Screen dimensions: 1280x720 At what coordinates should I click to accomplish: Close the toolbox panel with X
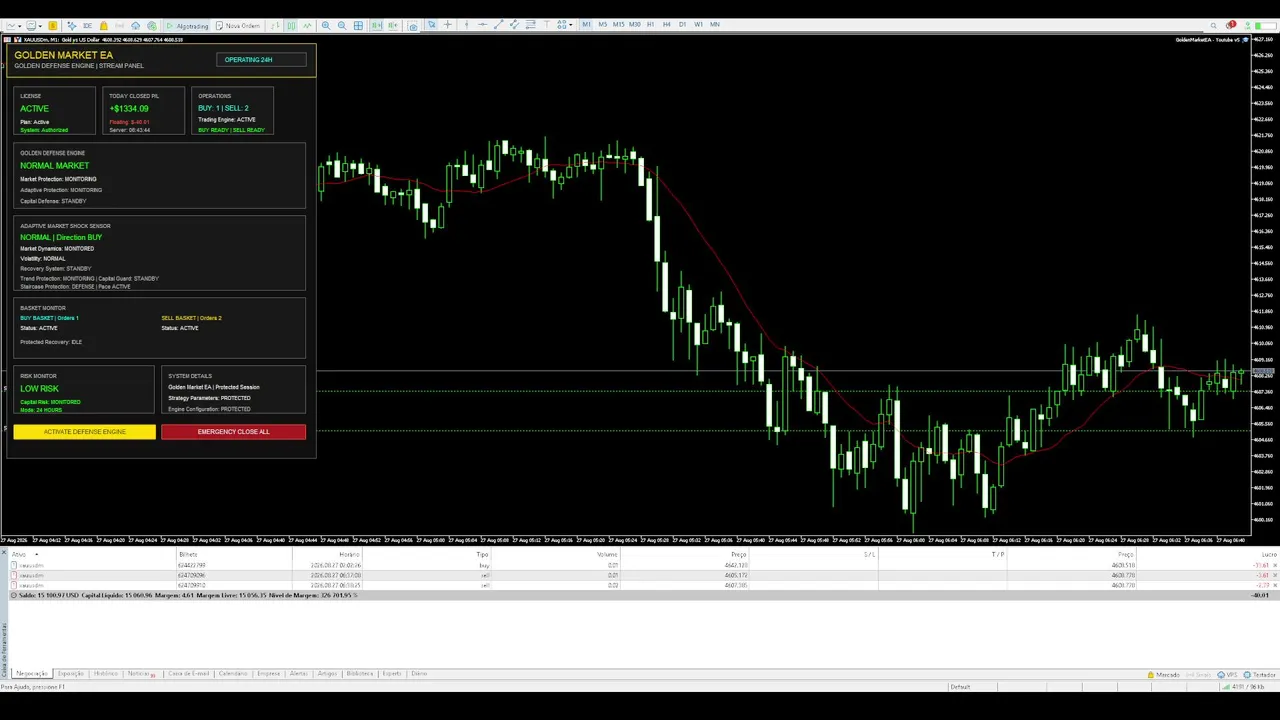pyautogui.click(x=4, y=552)
